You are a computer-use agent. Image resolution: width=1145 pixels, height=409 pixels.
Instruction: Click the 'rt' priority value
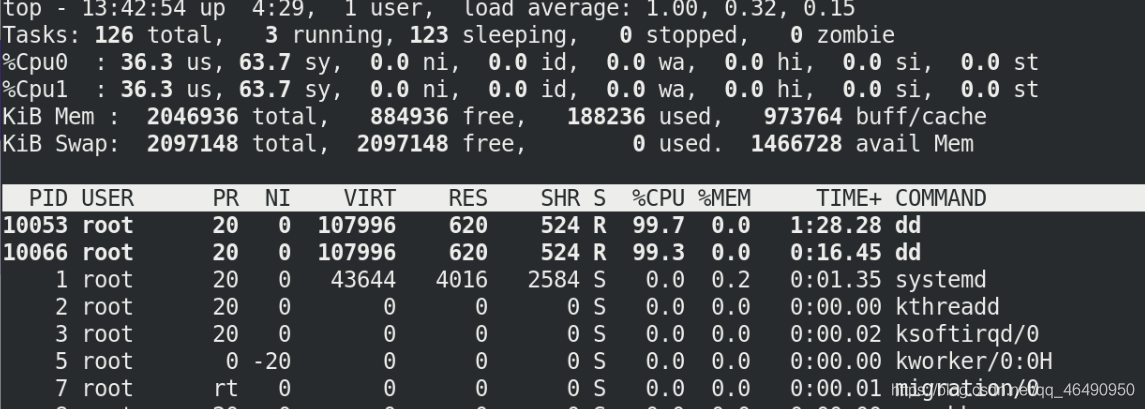(x=226, y=388)
